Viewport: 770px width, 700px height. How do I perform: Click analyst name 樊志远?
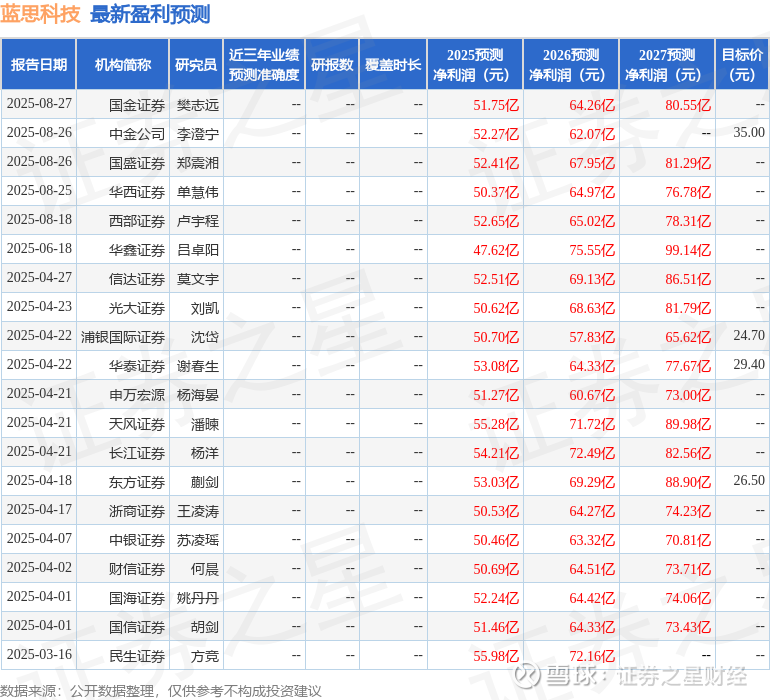click(198, 105)
